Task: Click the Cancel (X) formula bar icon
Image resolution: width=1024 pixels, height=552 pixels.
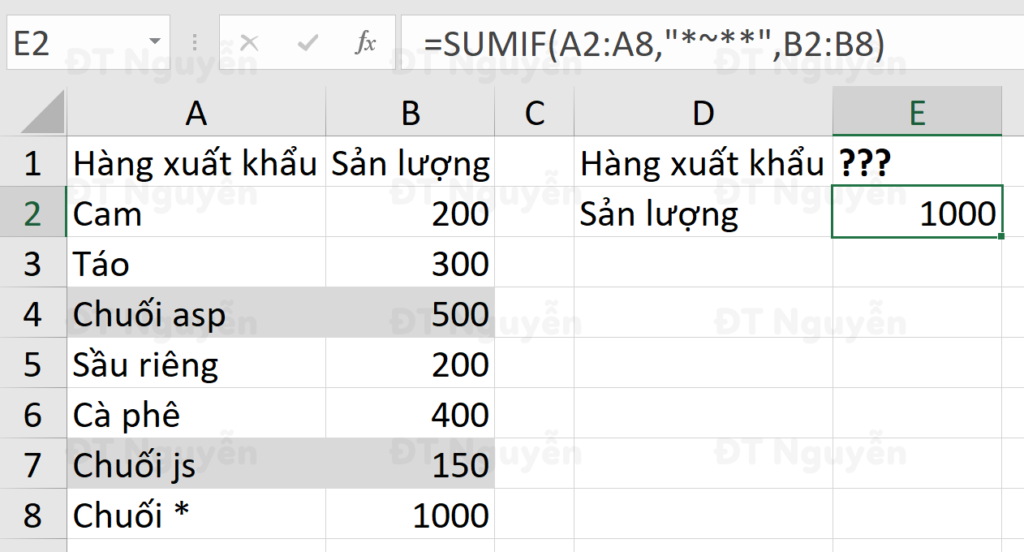Action: (x=249, y=43)
